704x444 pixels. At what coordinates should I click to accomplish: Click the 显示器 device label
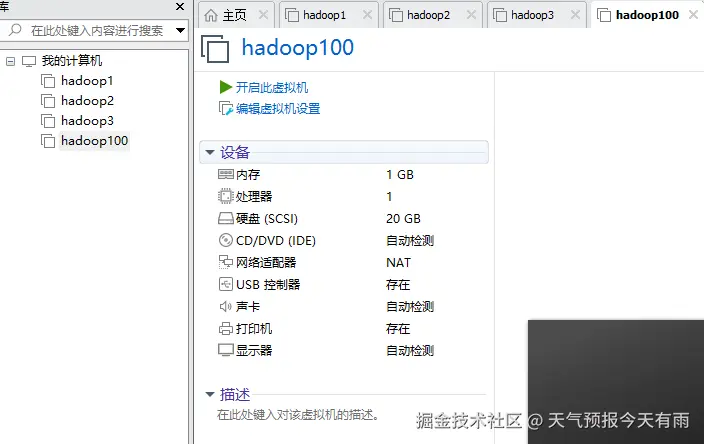(254, 350)
